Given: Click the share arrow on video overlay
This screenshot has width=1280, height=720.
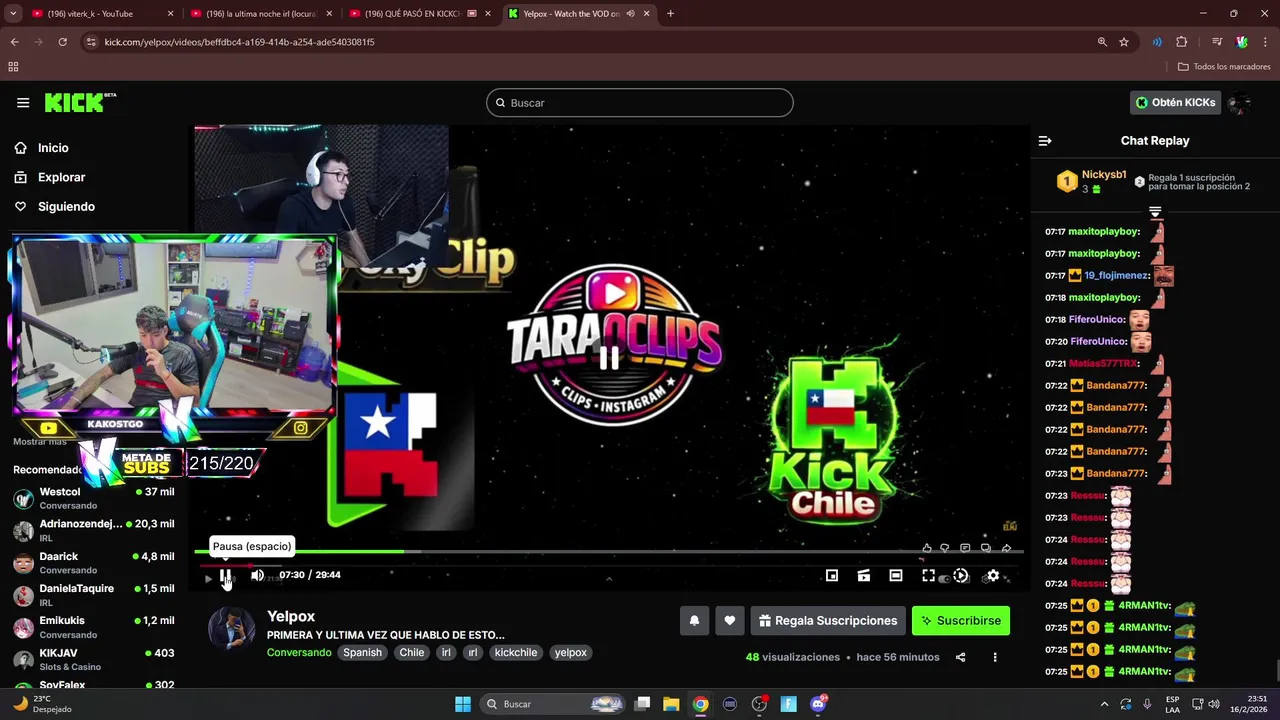Looking at the screenshot, I should pyautogui.click(x=1006, y=548).
